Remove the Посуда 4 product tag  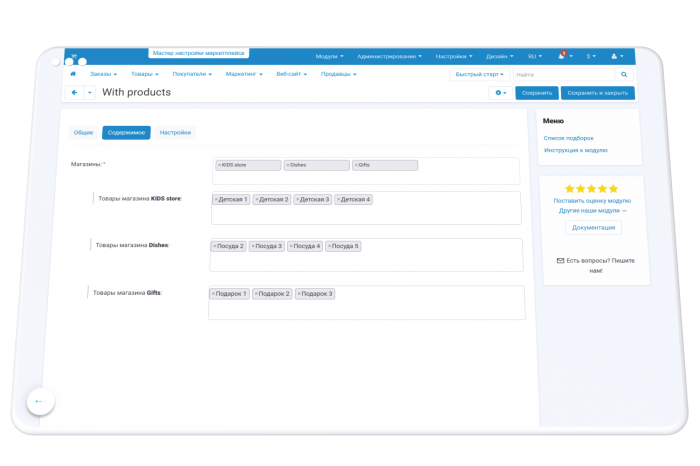click(x=292, y=246)
